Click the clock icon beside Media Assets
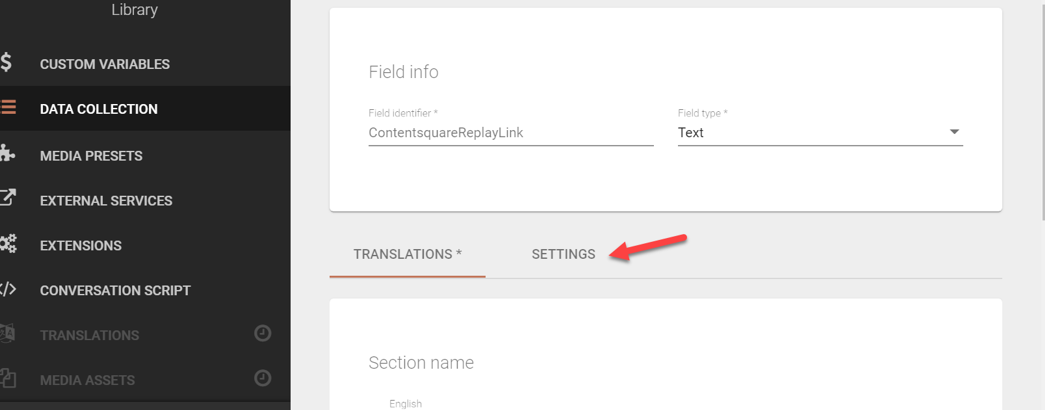1045x410 pixels. 263,378
